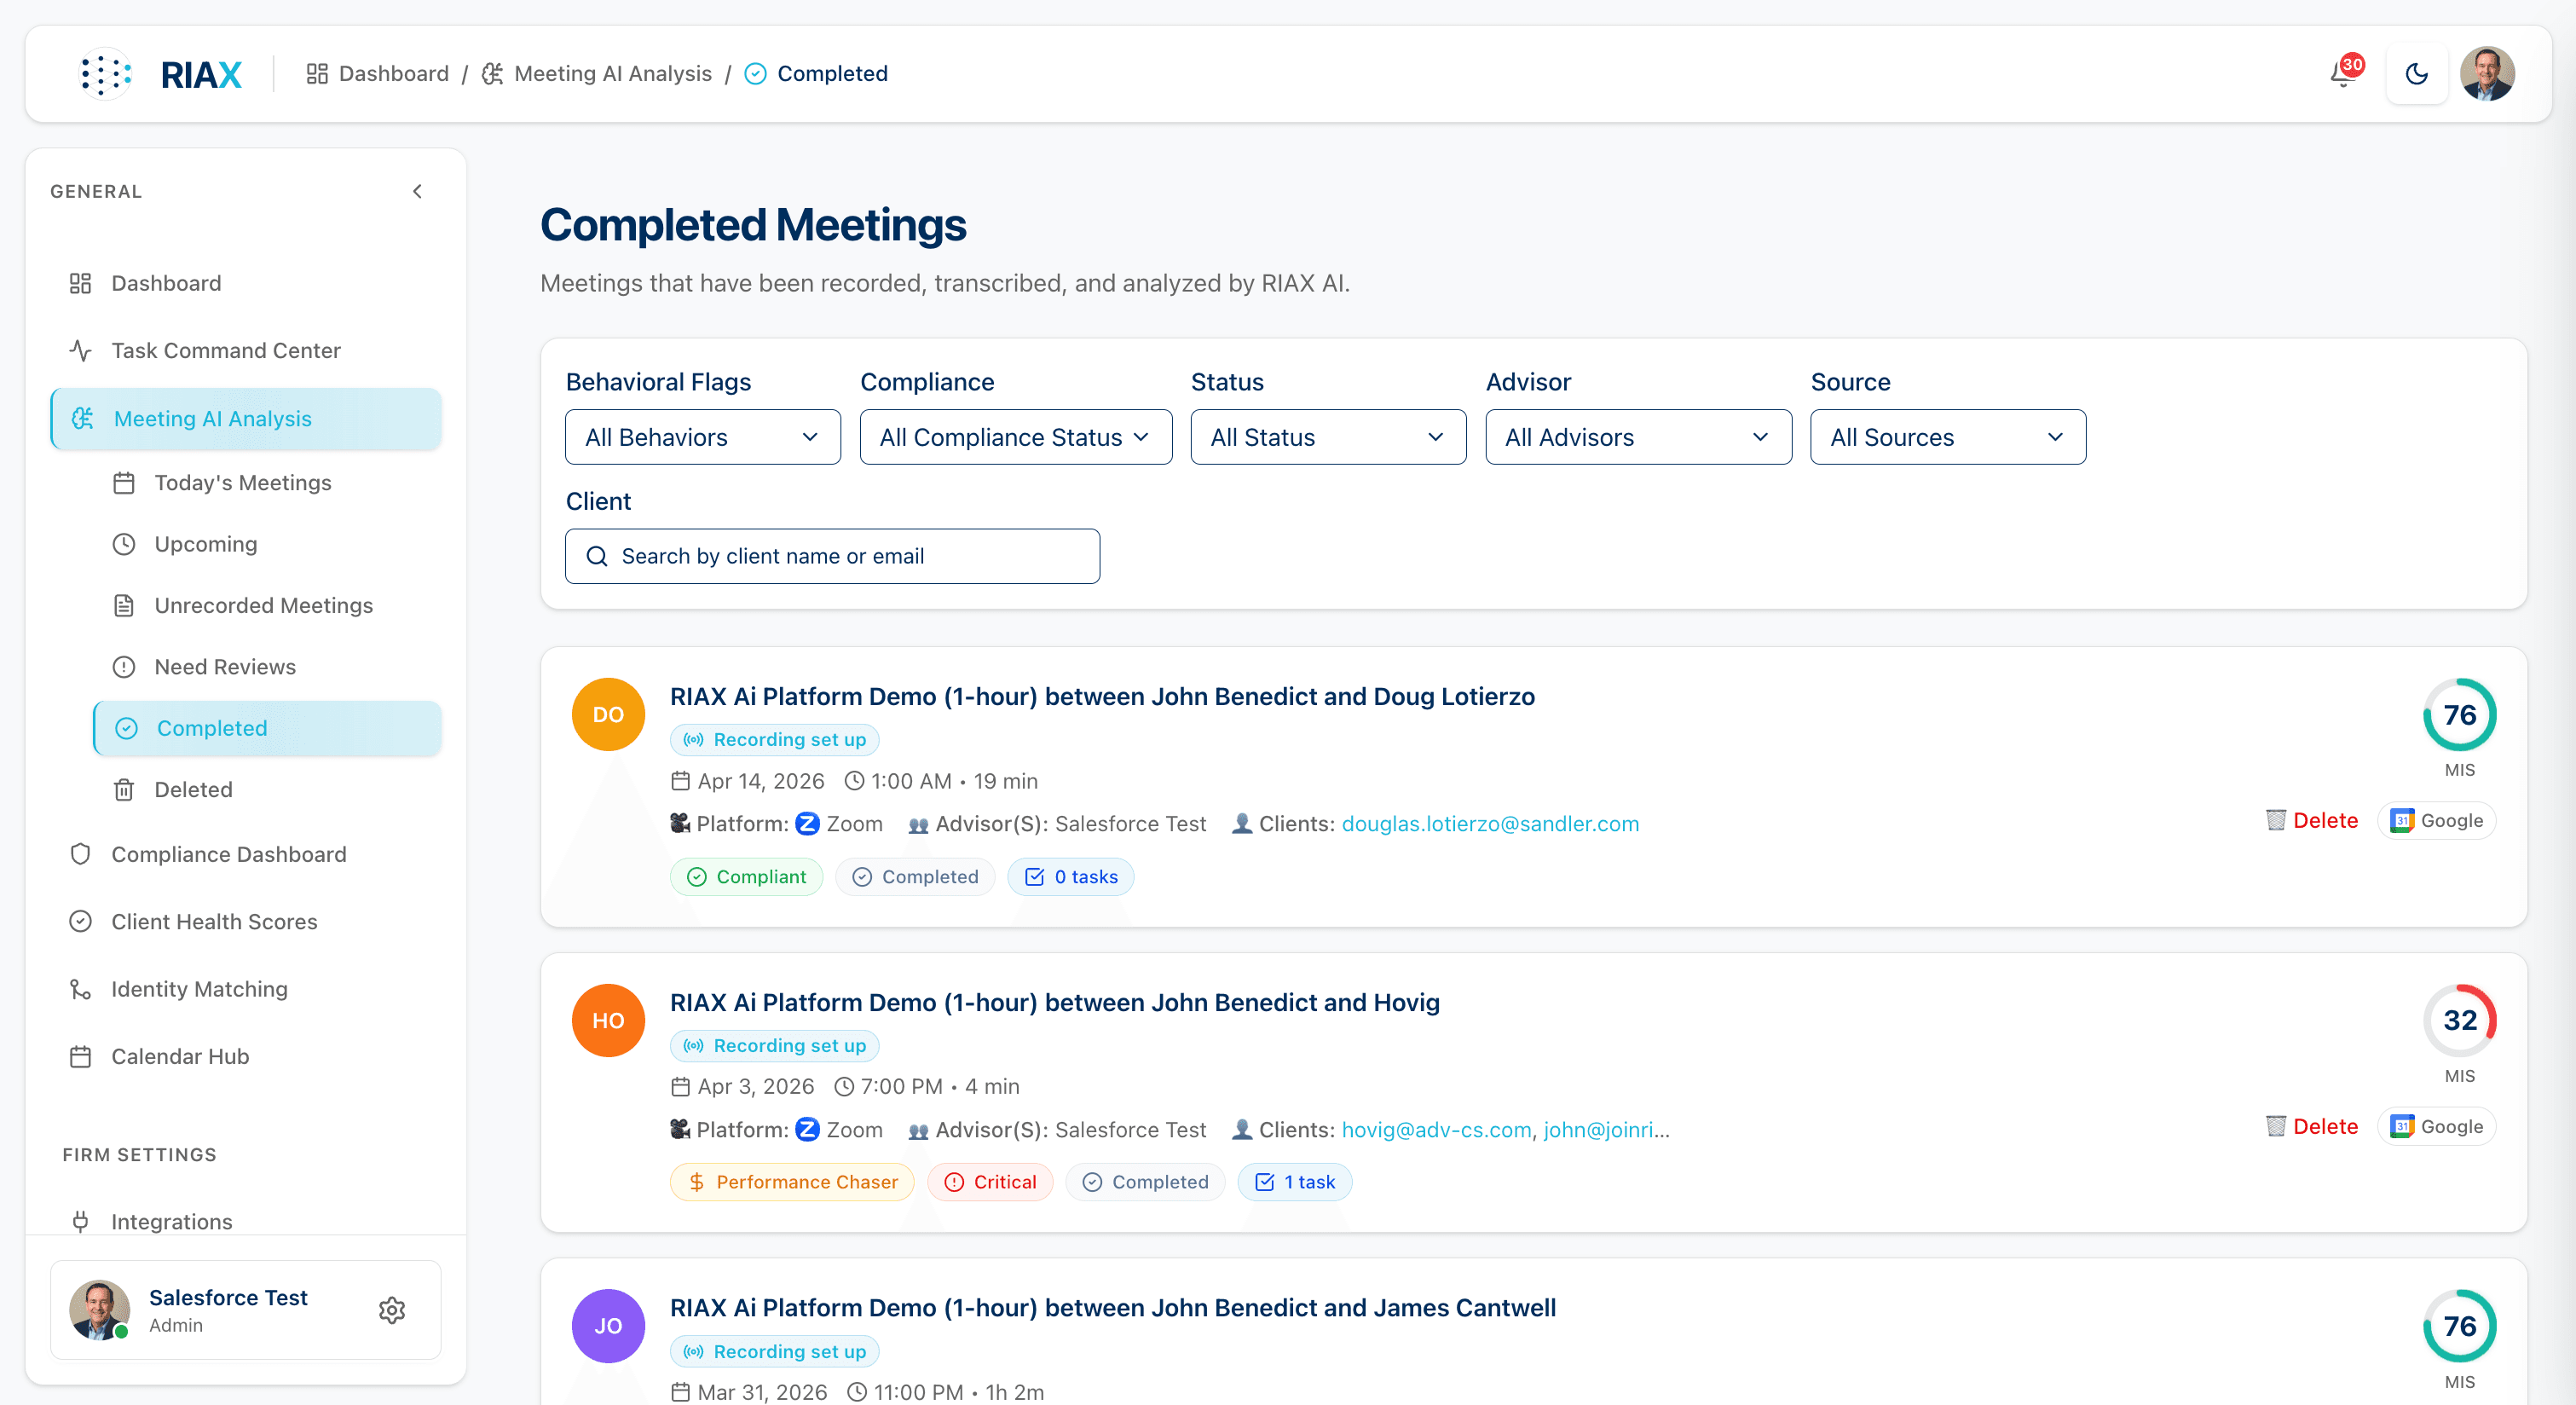Click Critical compliance badge
The height and width of the screenshot is (1405, 2576).
(990, 1183)
